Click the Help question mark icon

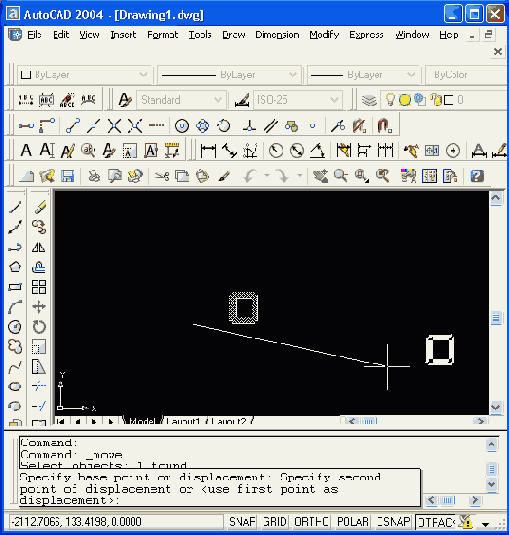tap(477, 176)
